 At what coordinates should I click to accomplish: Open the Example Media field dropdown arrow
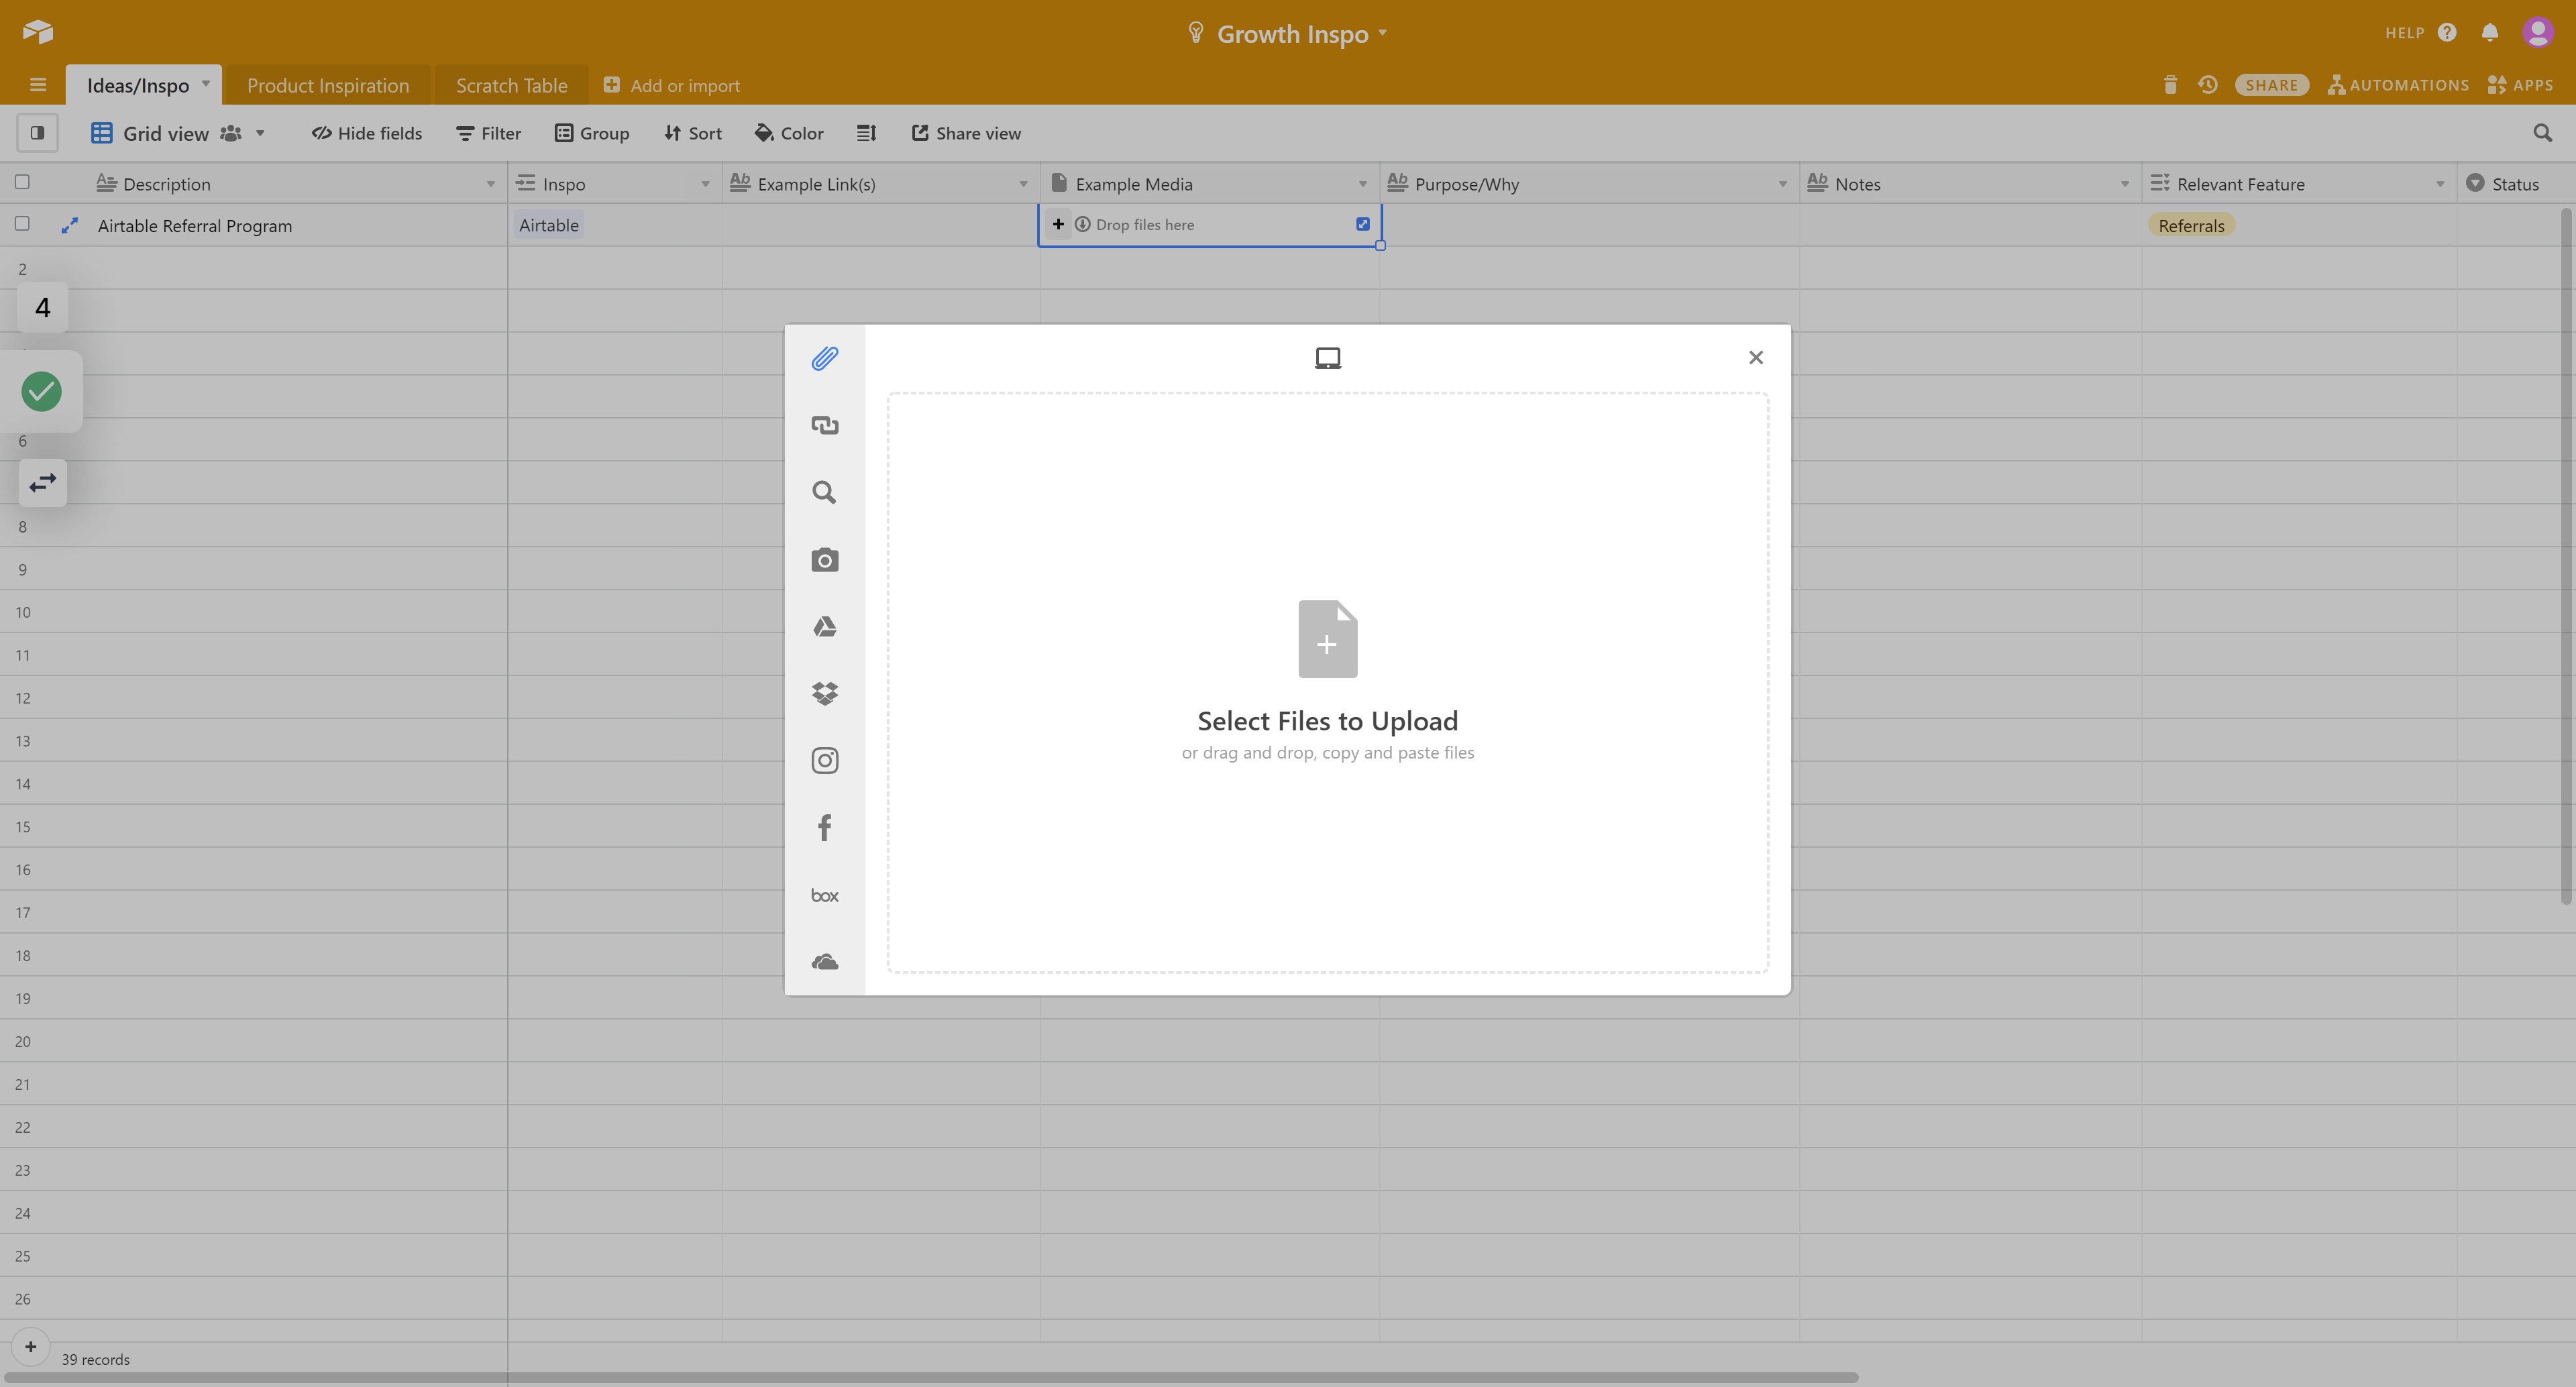tap(1362, 184)
